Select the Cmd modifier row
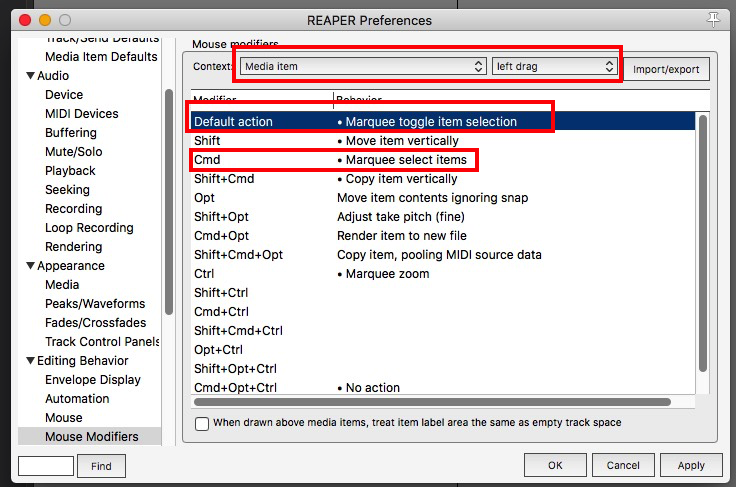736x487 pixels. (x=443, y=160)
